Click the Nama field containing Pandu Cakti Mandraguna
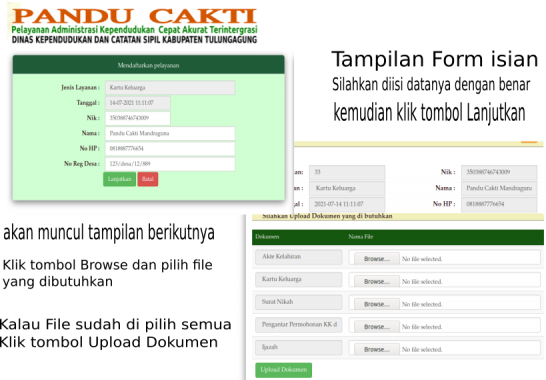This screenshot has height=380, width=546. point(170,133)
